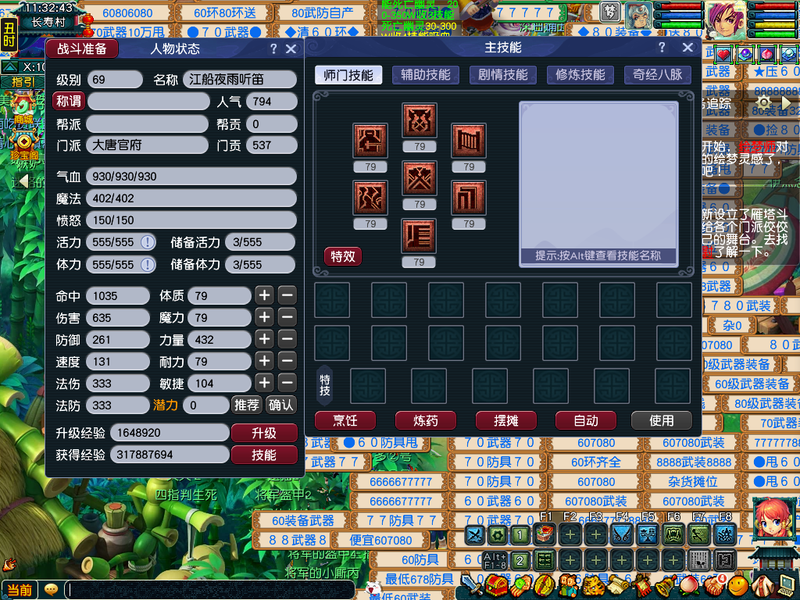Viewport: 800px width, 600px height.
Task: Click the crossed-swords icon beside the shortcut bar
Action: tap(474, 535)
